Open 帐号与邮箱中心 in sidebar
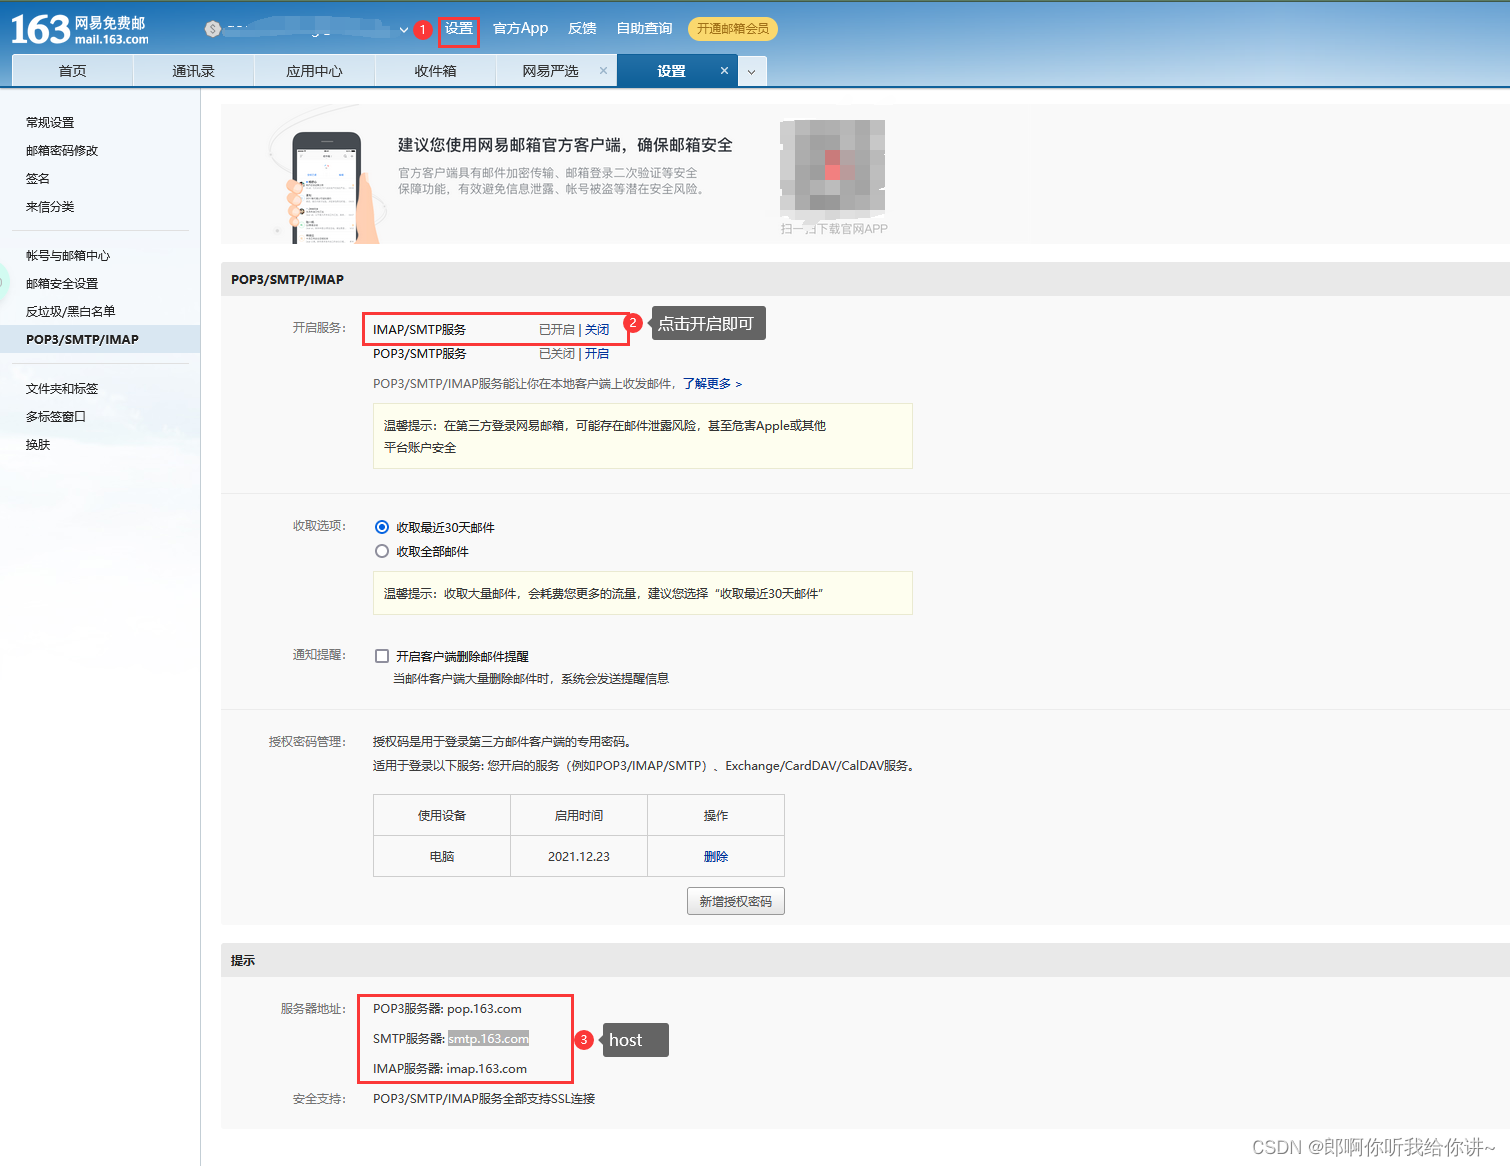1510x1166 pixels. pyautogui.click(x=68, y=256)
